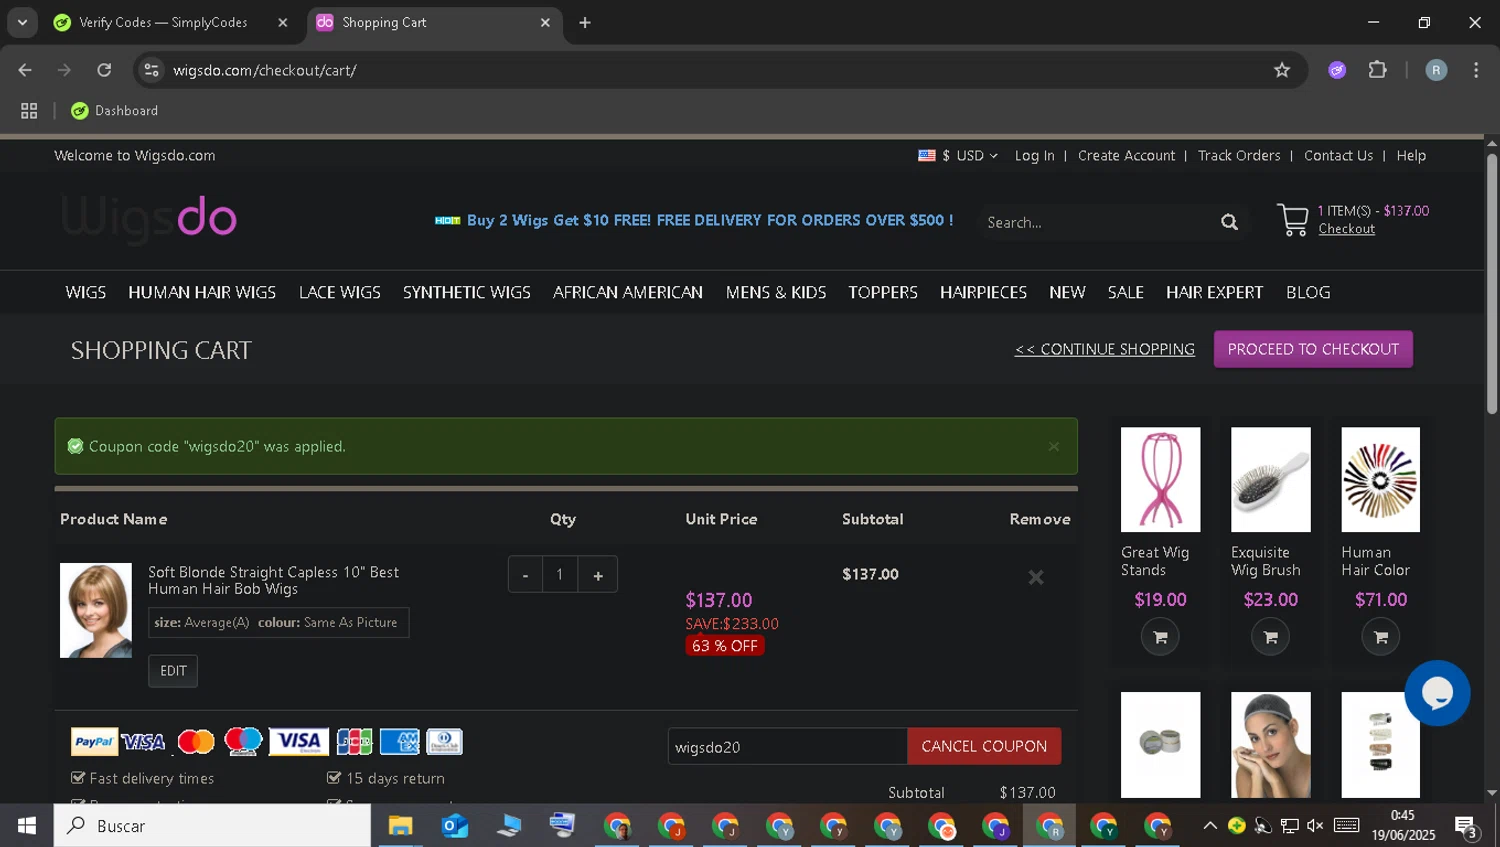Open the Chrome profile avatar
1500x847 pixels.
point(1436,70)
